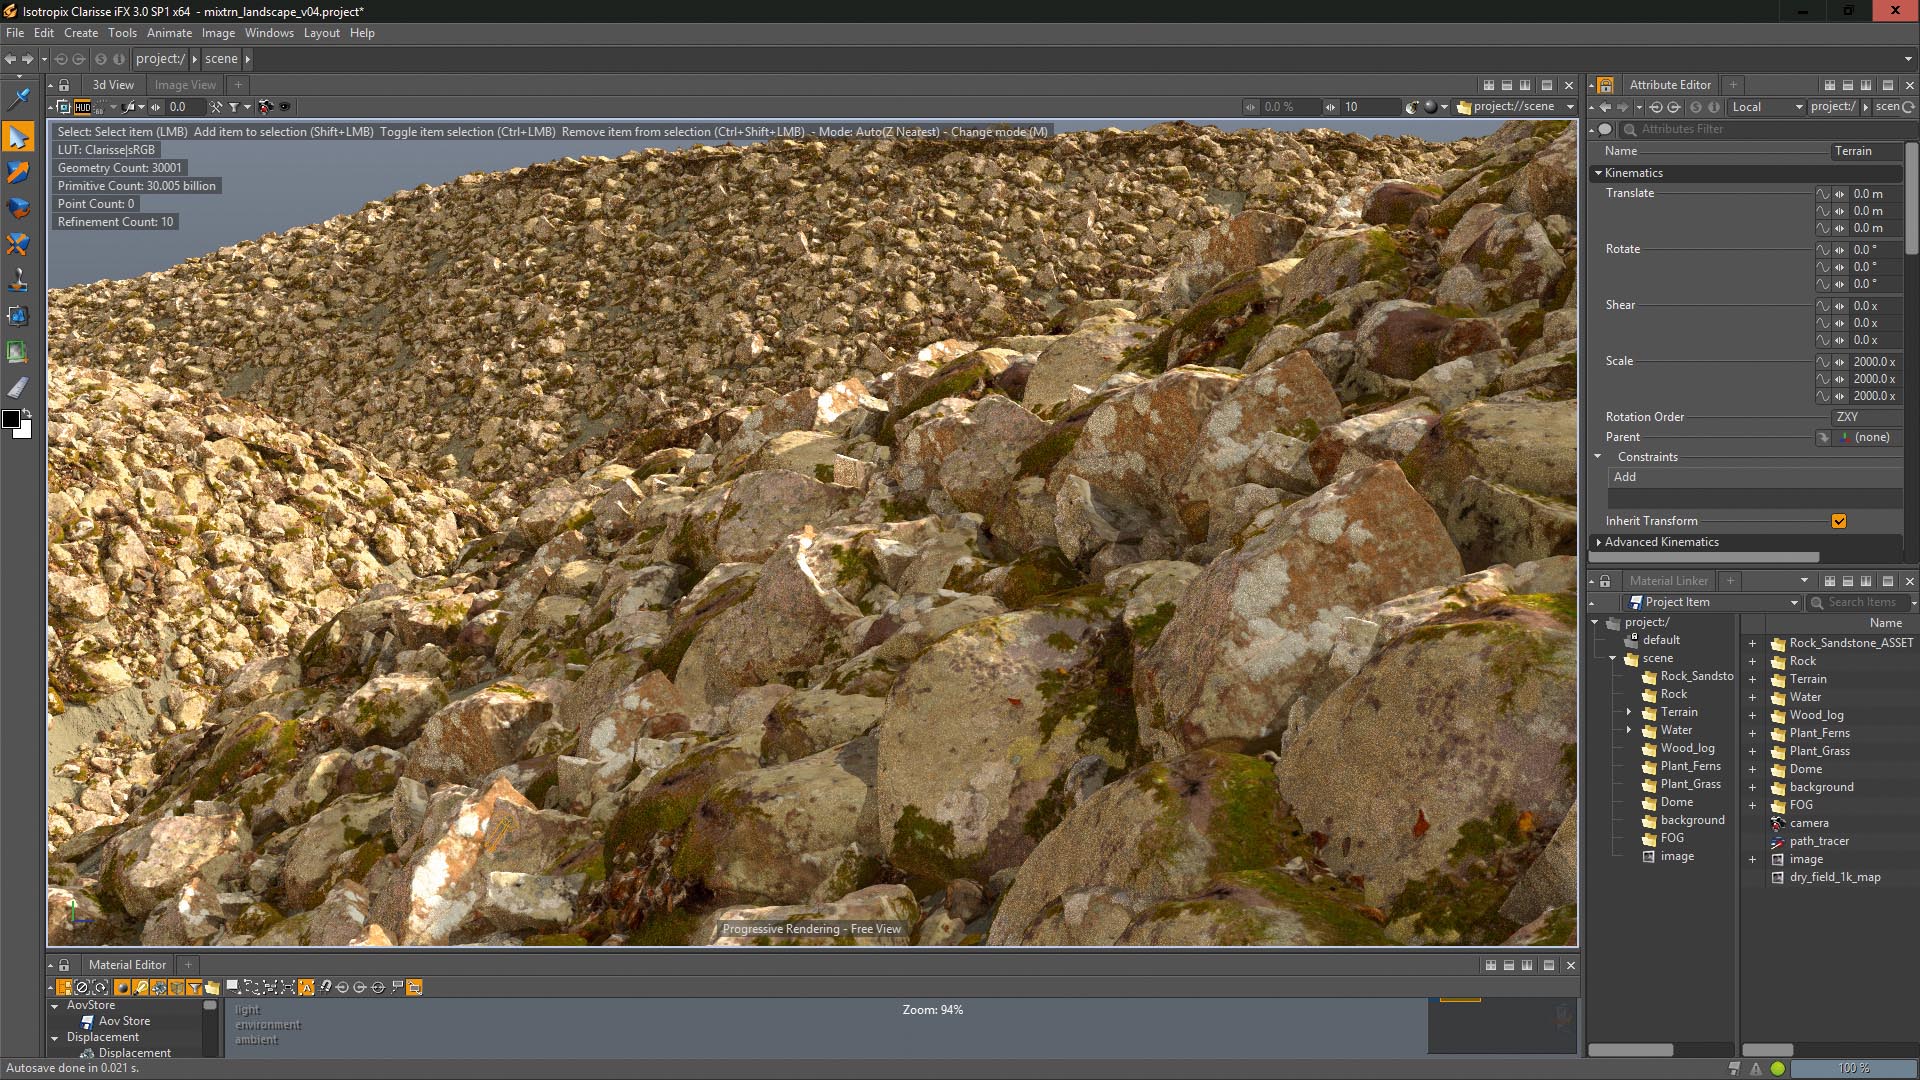Collapse the AovStore group in Material Editor
This screenshot has width=1920, height=1080.
(x=54, y=1006)
